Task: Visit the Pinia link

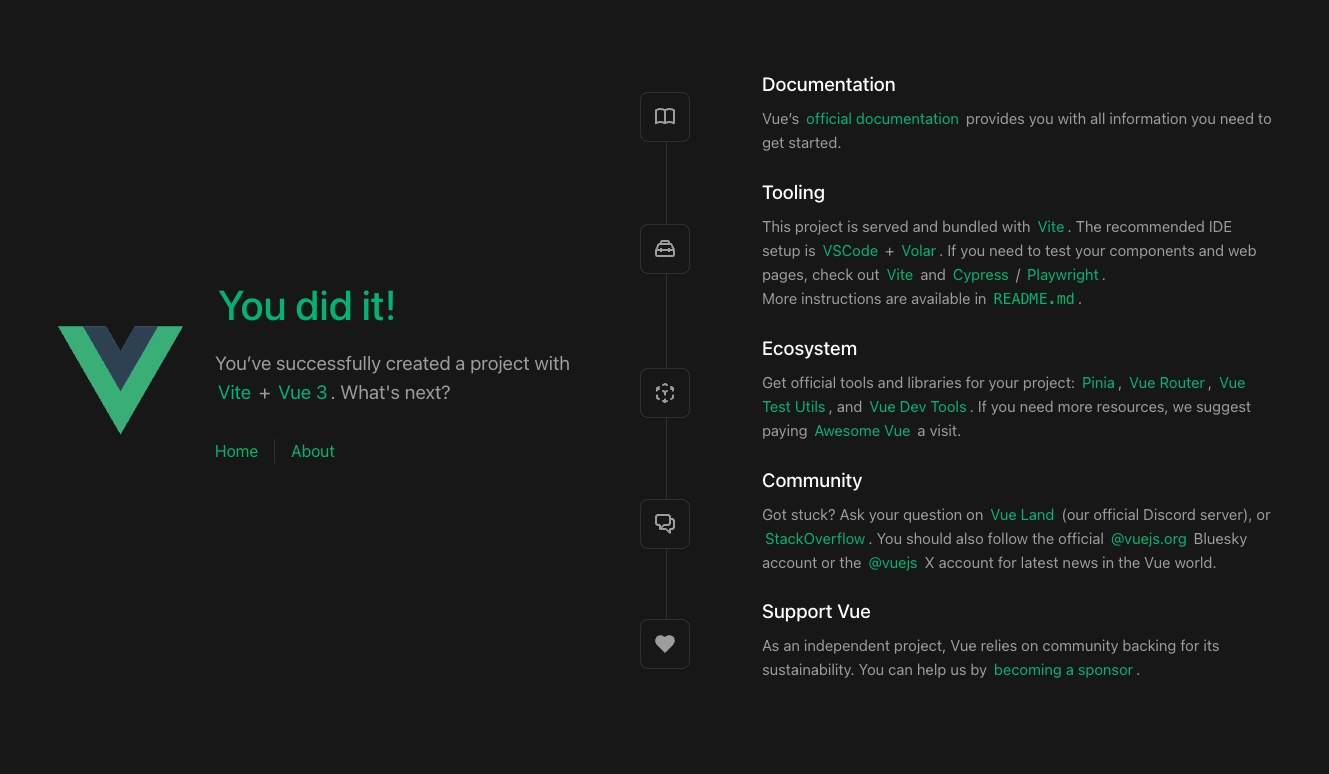Action: point(1098,383)
